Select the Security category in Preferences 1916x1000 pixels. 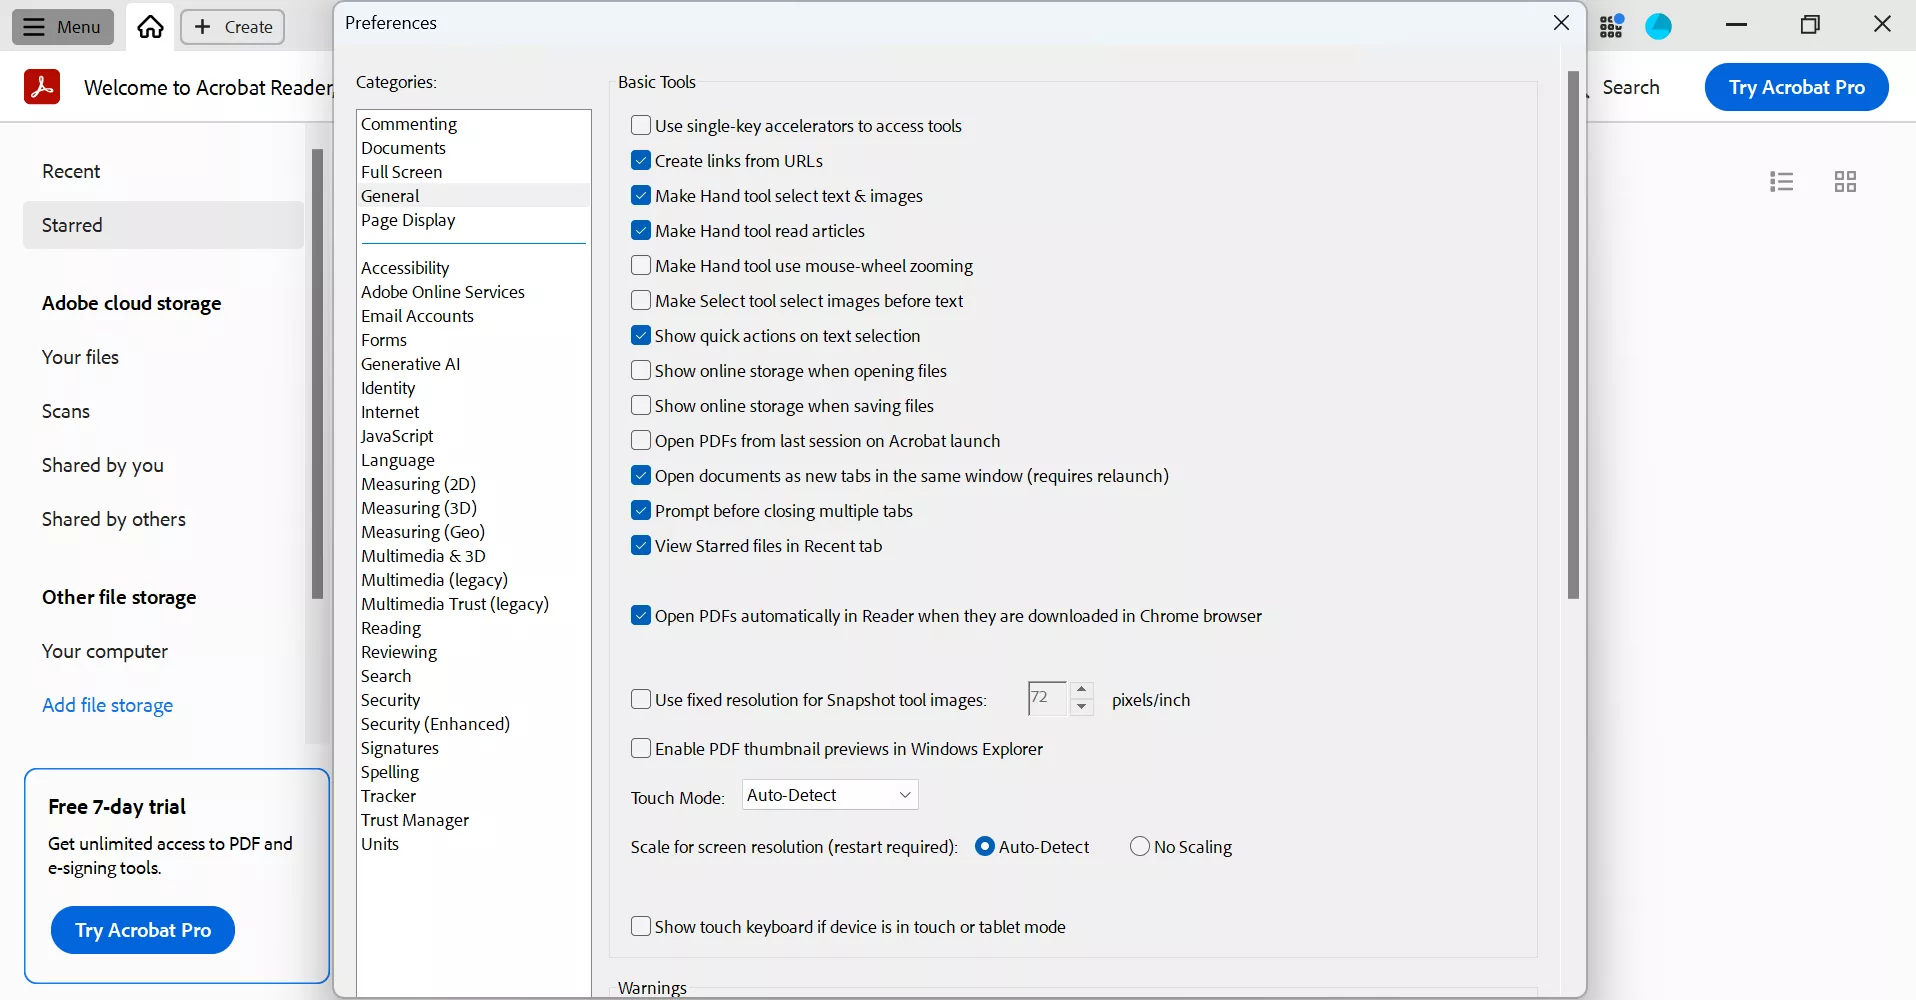pyautogui.click(x=390, y=700)
